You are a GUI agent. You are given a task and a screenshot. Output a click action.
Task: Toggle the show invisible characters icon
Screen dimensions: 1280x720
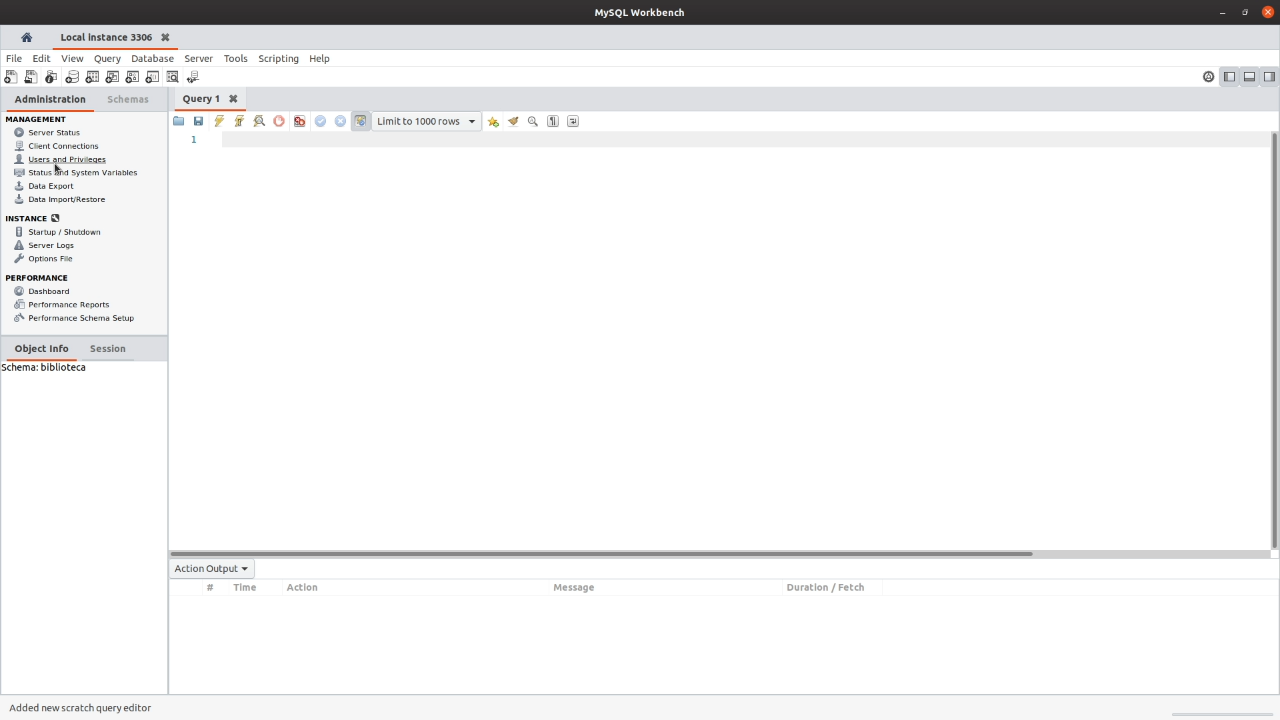coord(553,121)
